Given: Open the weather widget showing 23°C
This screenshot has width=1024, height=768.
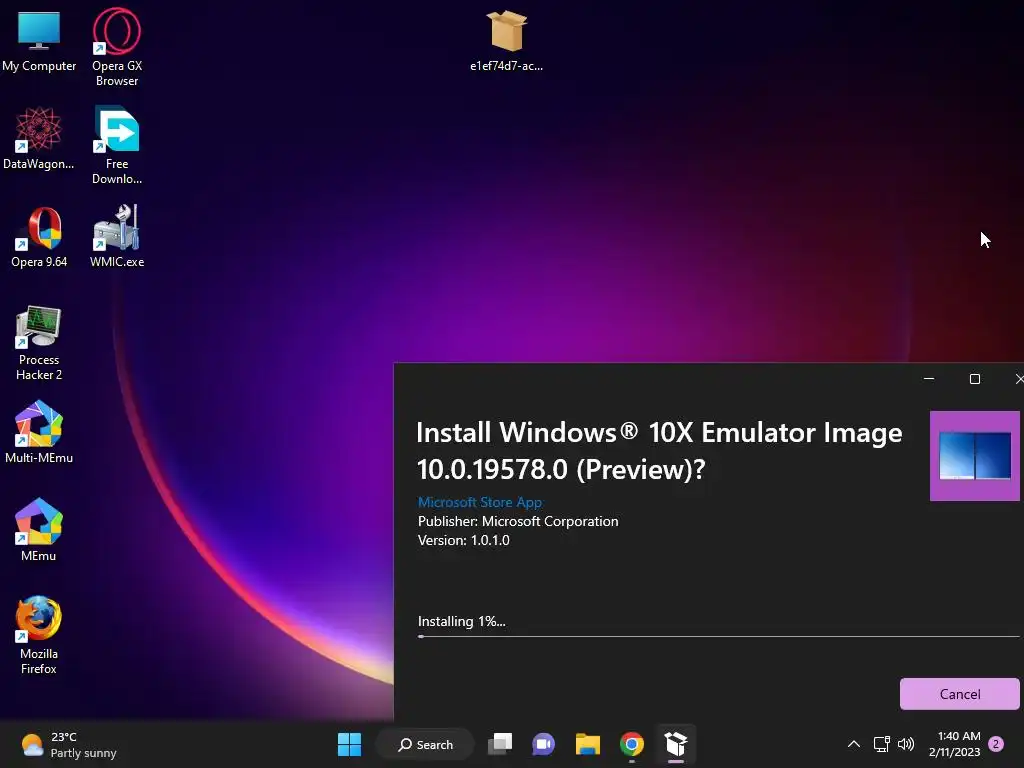Looking at the screenshot, I should click(69, 744).
